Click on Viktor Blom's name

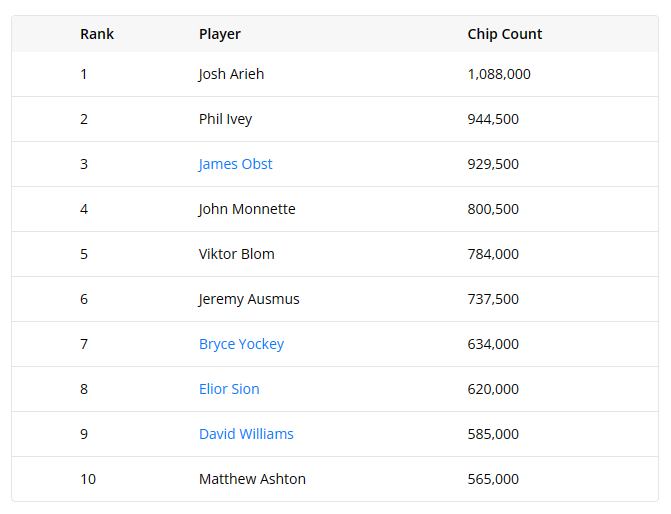pos(236,254)
